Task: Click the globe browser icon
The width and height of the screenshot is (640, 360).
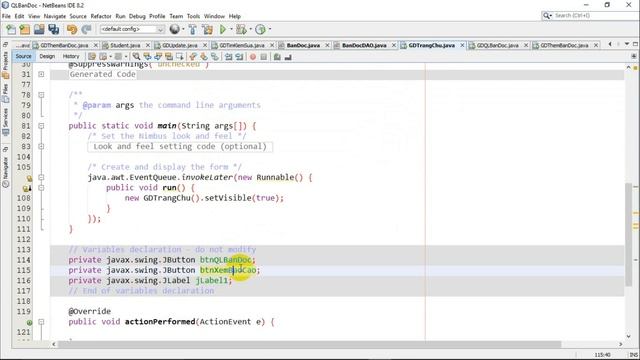Action: click(x=174, y=29)
